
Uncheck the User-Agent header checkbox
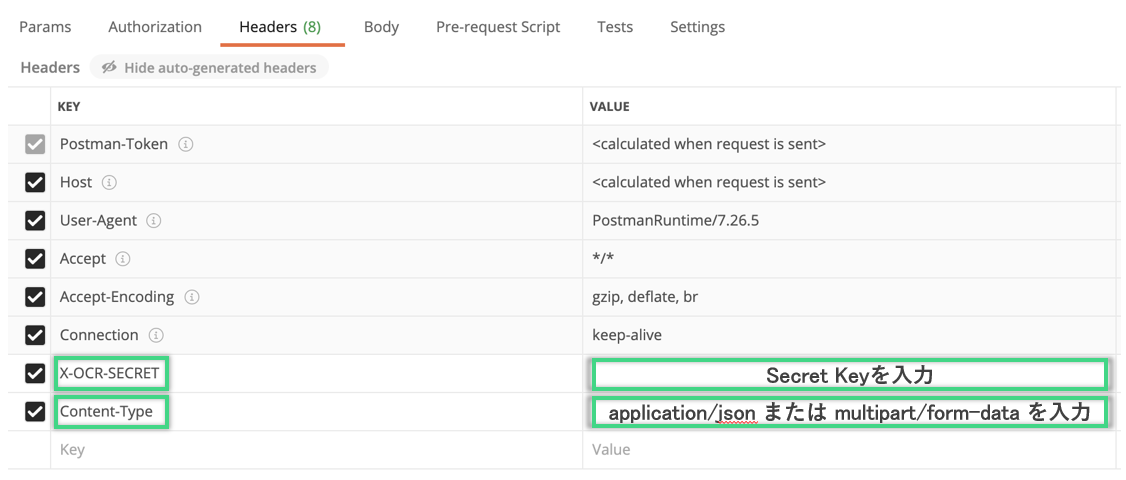click(35, 221)
